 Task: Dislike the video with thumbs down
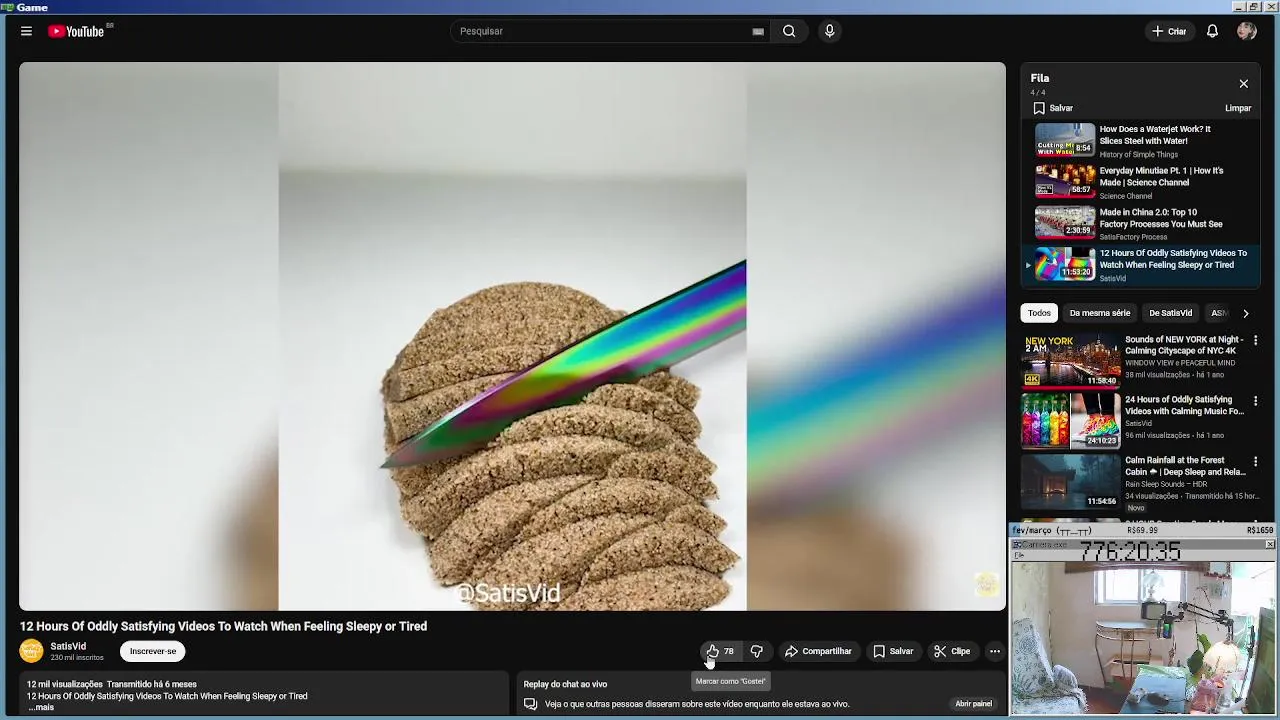click(x=757, y=651)
